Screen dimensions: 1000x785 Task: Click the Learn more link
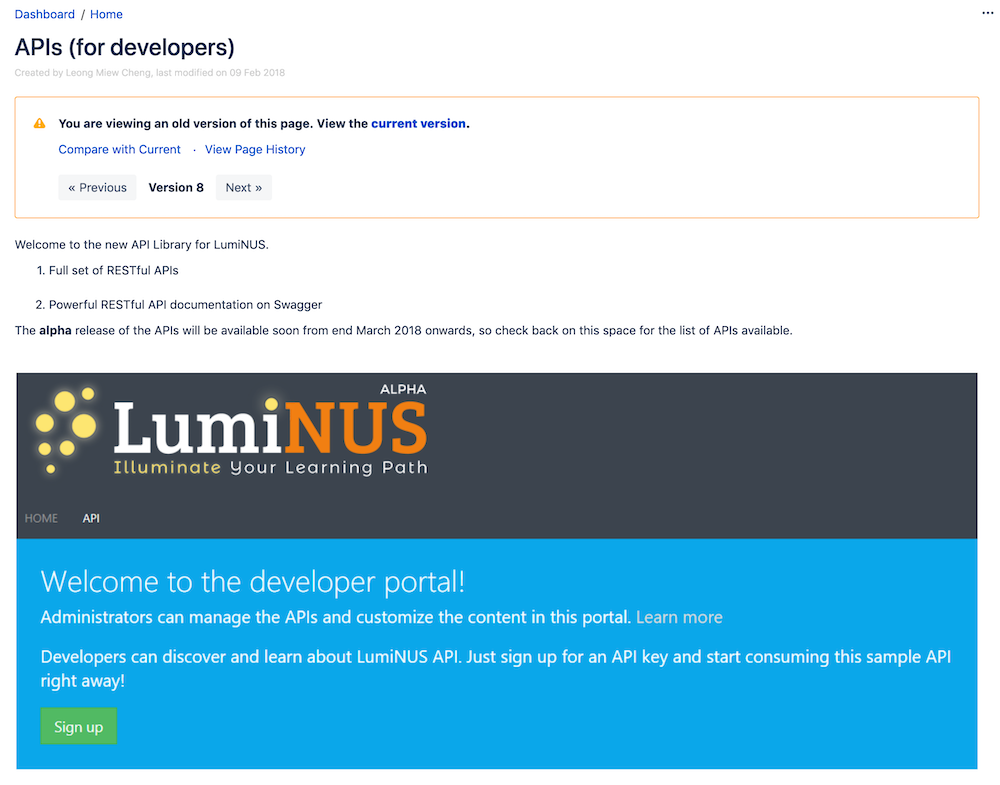coord(679,617)
